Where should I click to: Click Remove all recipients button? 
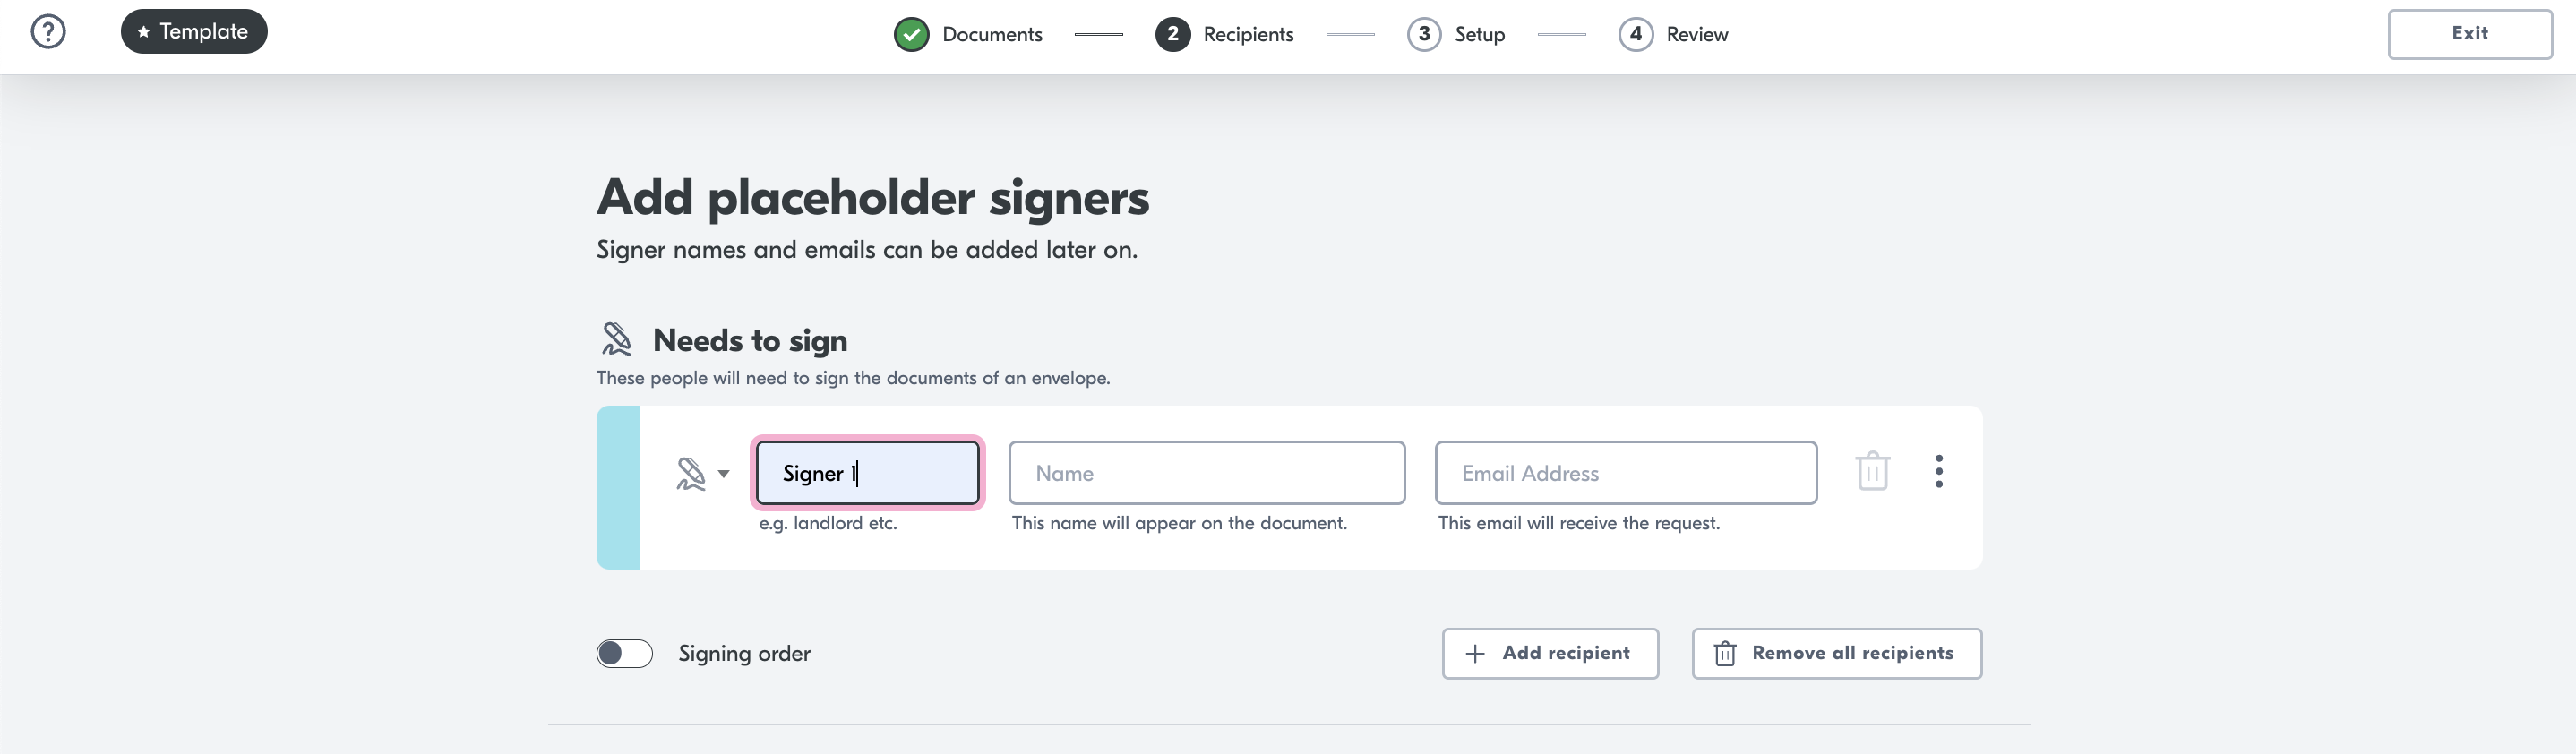[x=1836, y=653]
